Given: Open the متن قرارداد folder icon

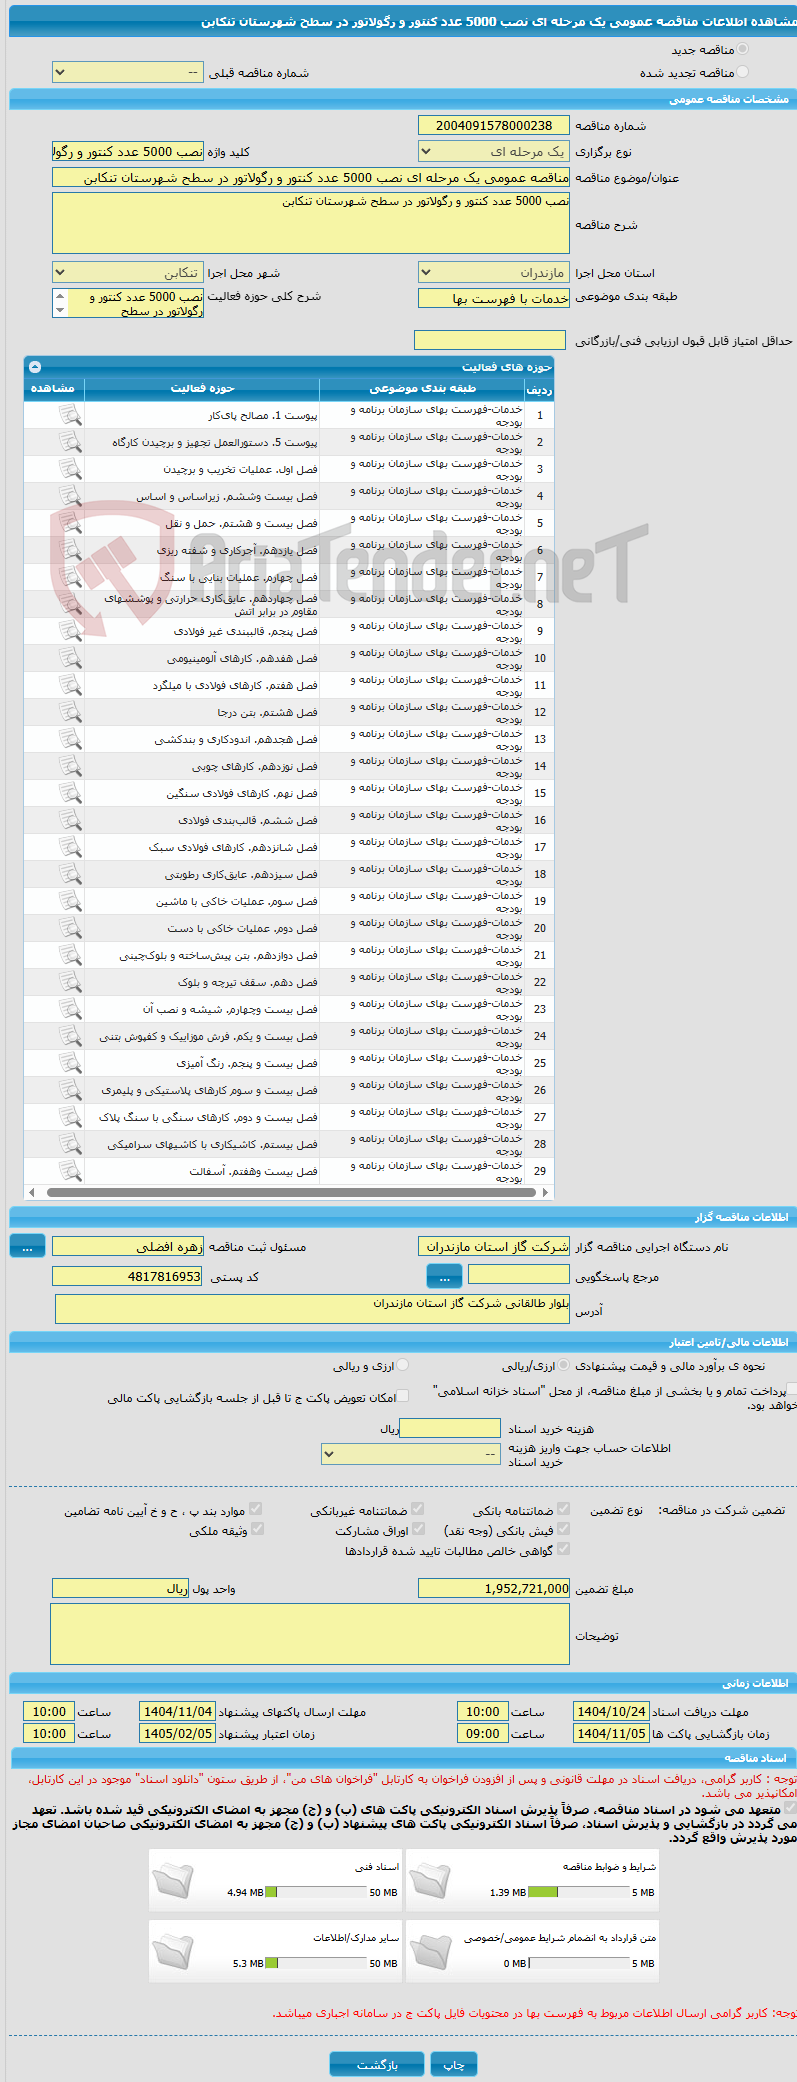Looking at the screenshot, I should [x=430, y=1951].
